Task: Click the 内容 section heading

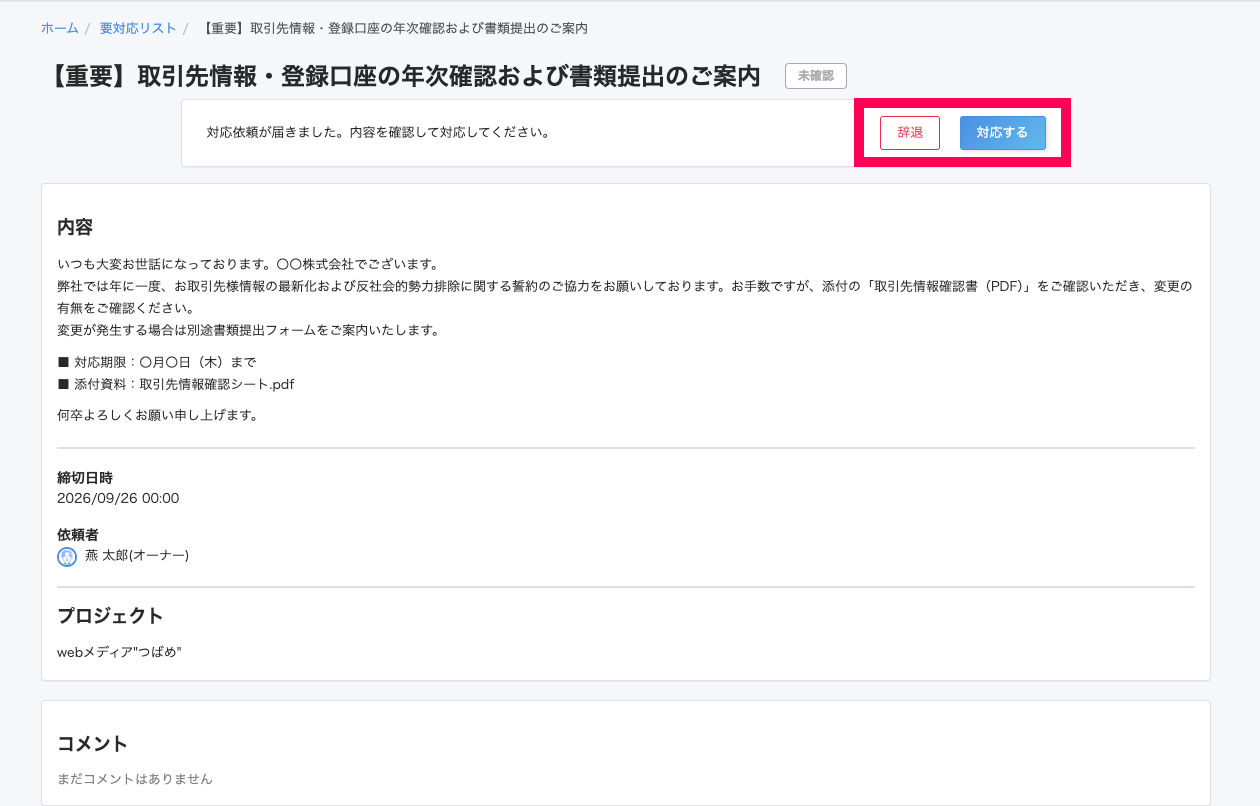Action: (75, 227)
